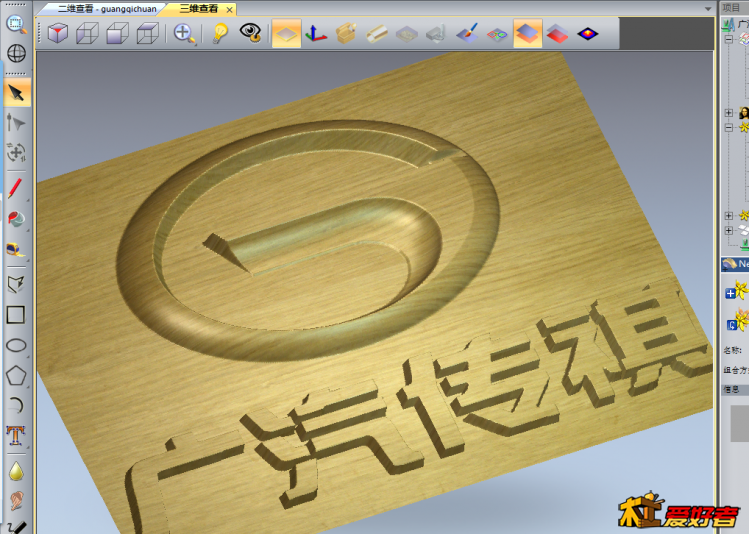749x534 pixels.
Task: Toggle the vector overlay circles icon
Action: point(497,34)
